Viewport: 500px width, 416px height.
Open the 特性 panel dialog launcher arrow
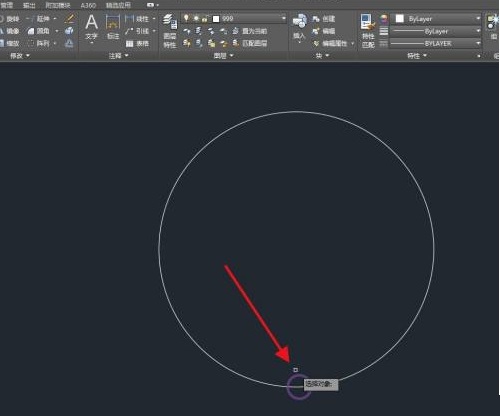pyautogui.click(x=479, y=56)
